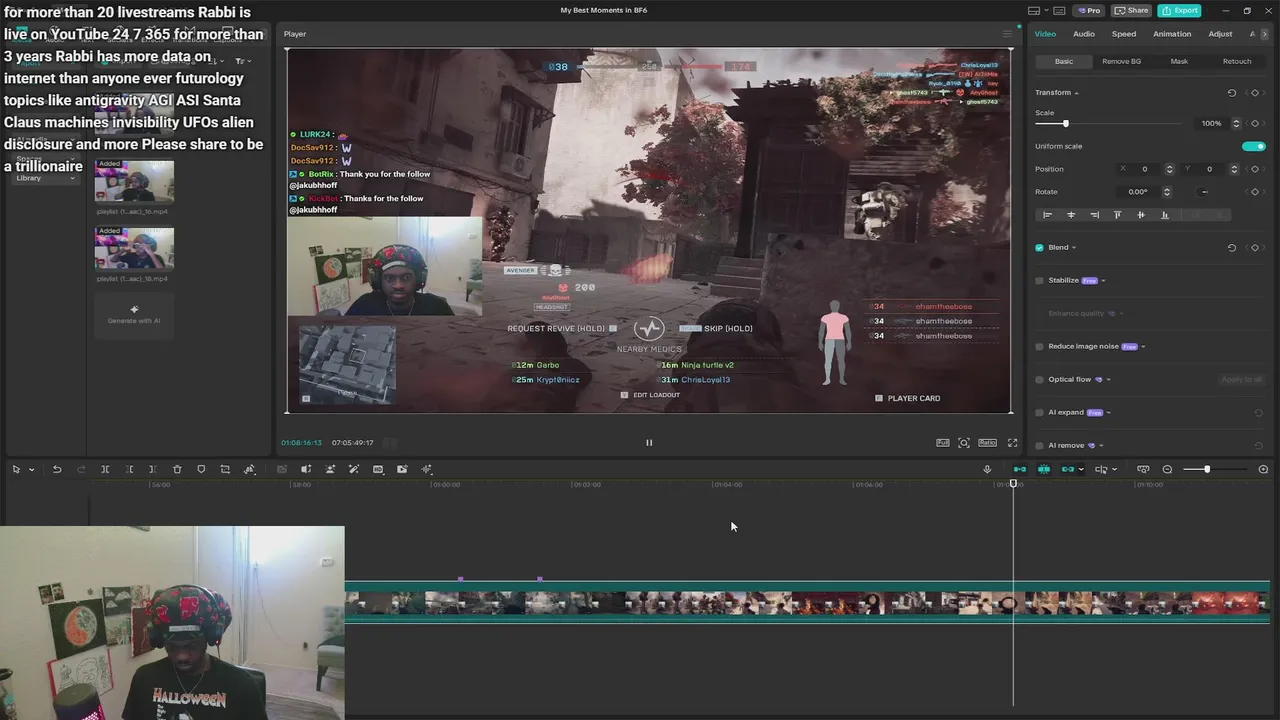Enable the AI expand checkbox

point(1039,412)
